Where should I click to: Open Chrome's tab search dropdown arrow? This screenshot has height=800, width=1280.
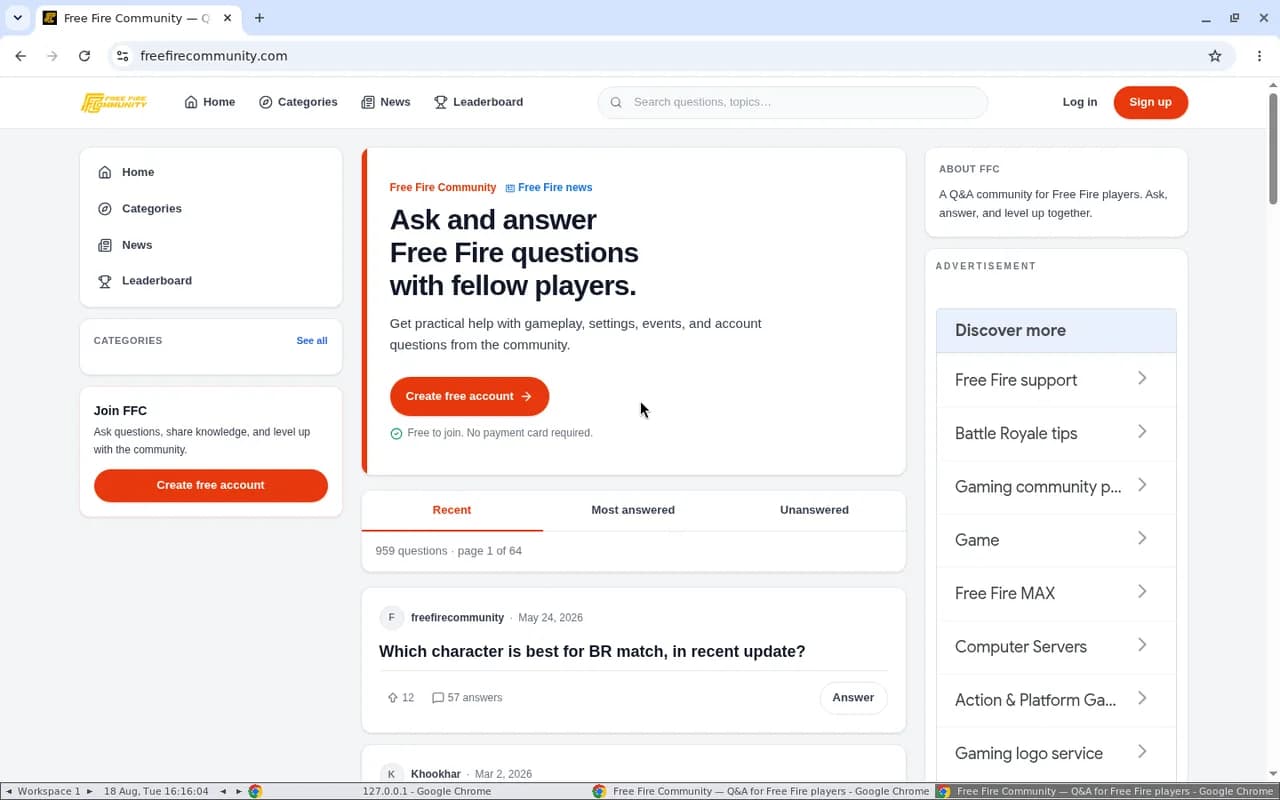tap(17, 18)
